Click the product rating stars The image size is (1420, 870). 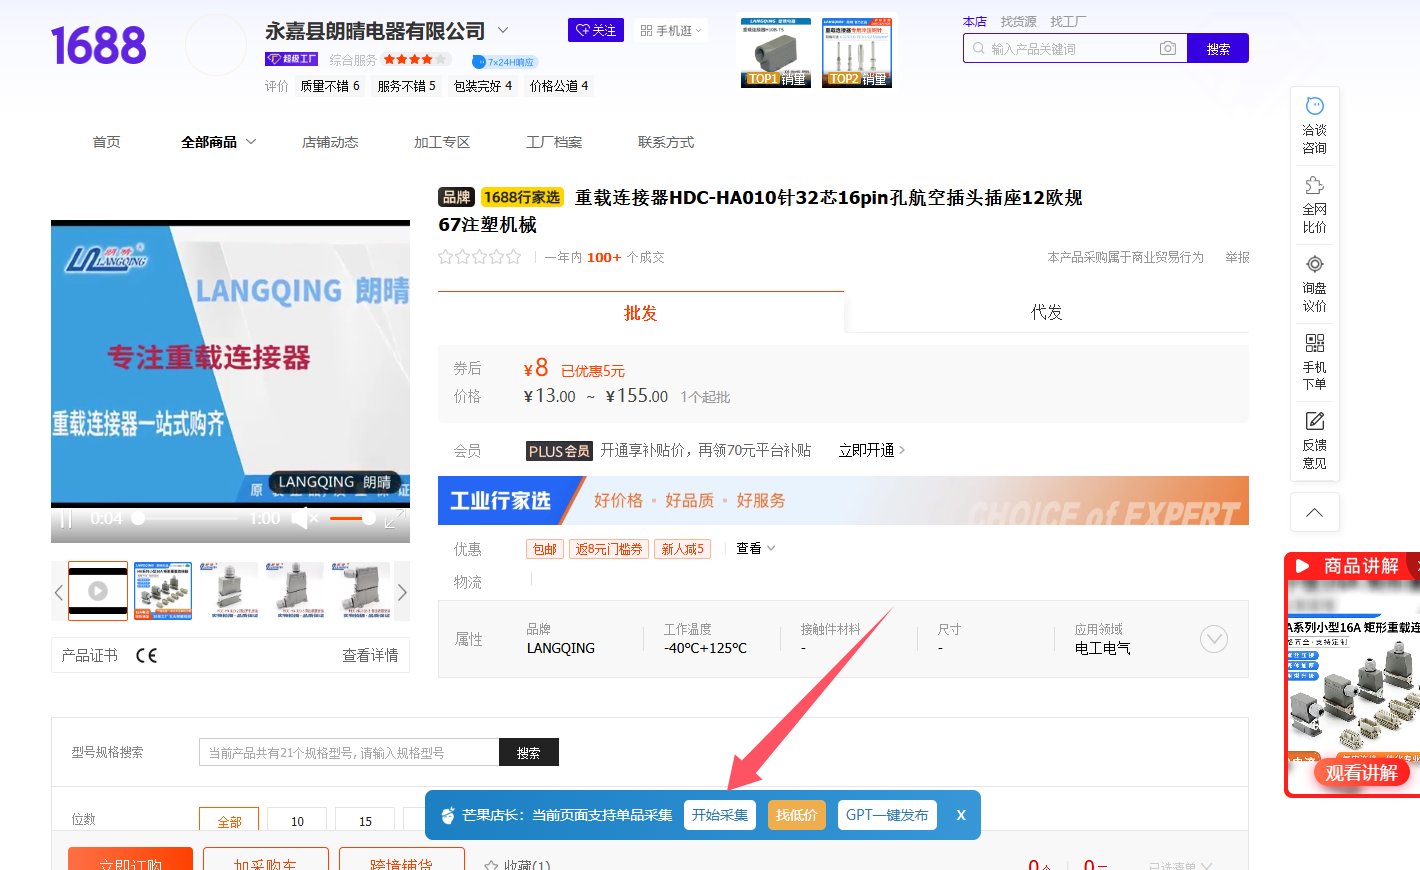click(x=480, y=257)
